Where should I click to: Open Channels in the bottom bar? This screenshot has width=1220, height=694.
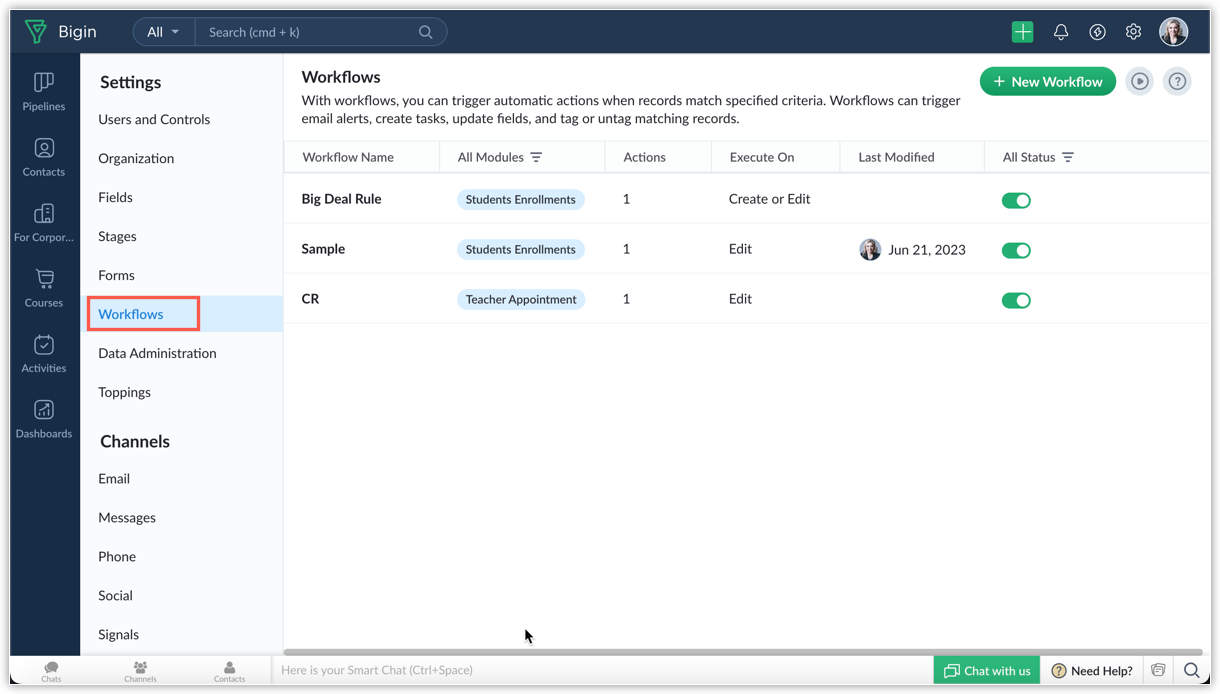[x=140, y=671]
